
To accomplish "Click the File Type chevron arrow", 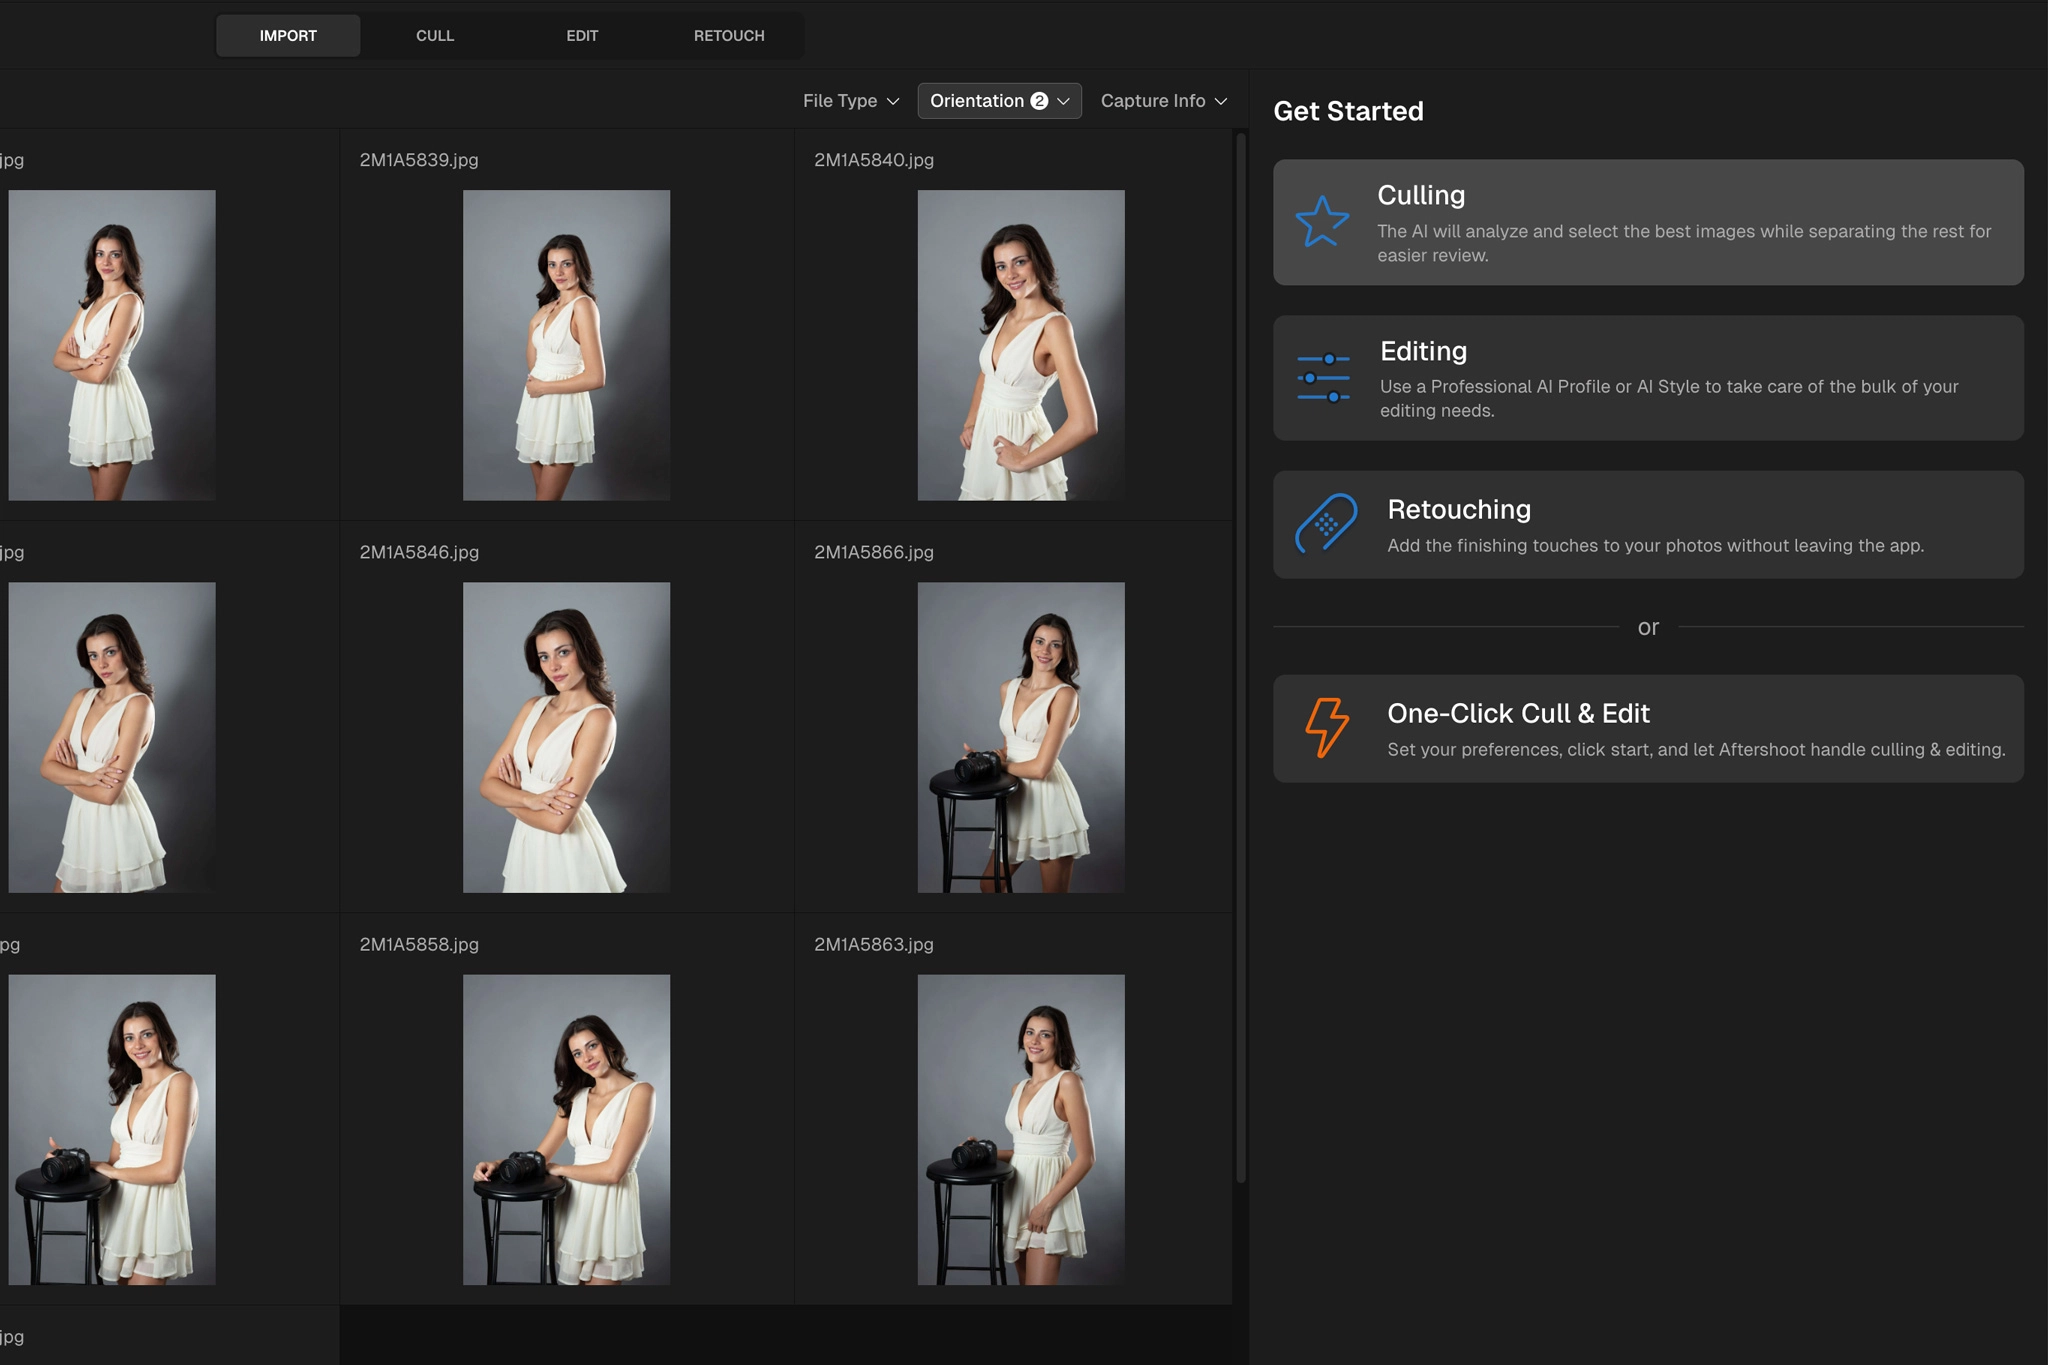I will pos(893,102).
